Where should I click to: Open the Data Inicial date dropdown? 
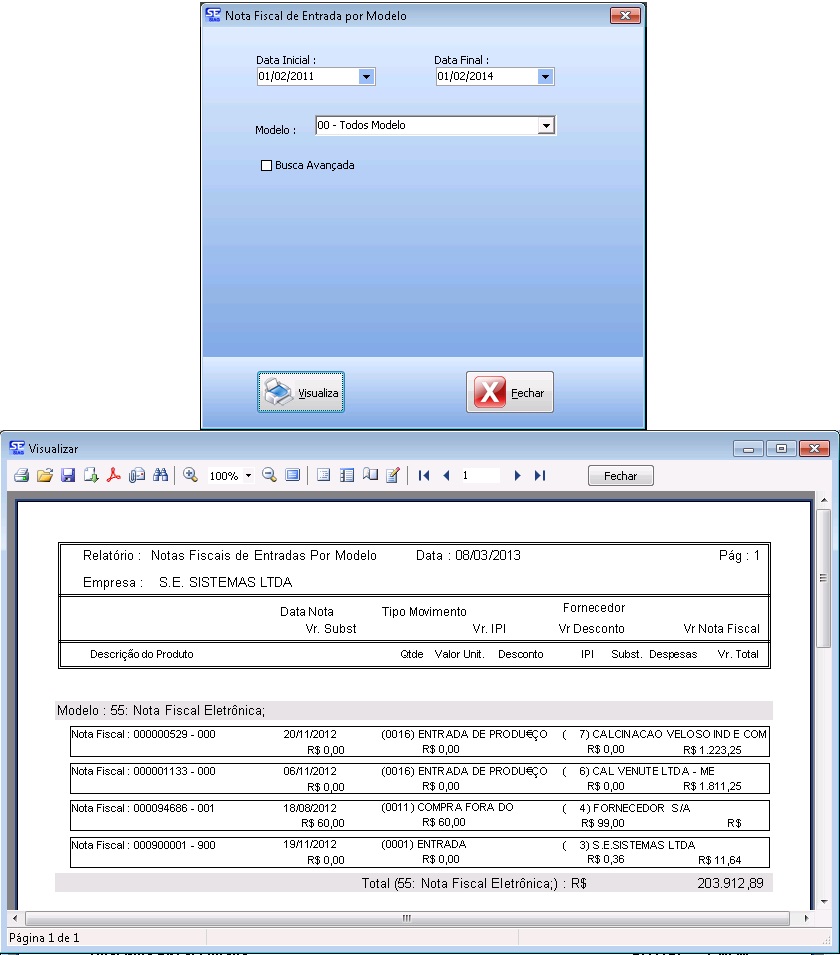click(x=365, y=76)
